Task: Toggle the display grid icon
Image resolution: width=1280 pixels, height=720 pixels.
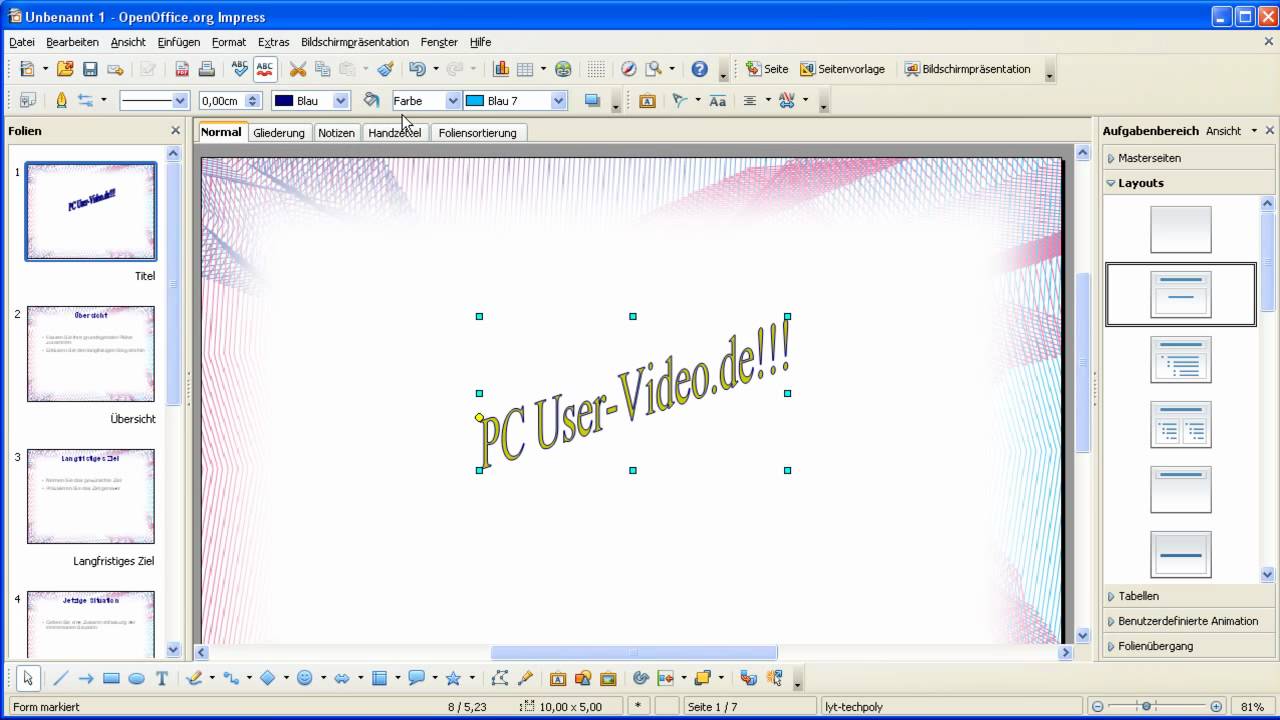Action: pos(596,69)
